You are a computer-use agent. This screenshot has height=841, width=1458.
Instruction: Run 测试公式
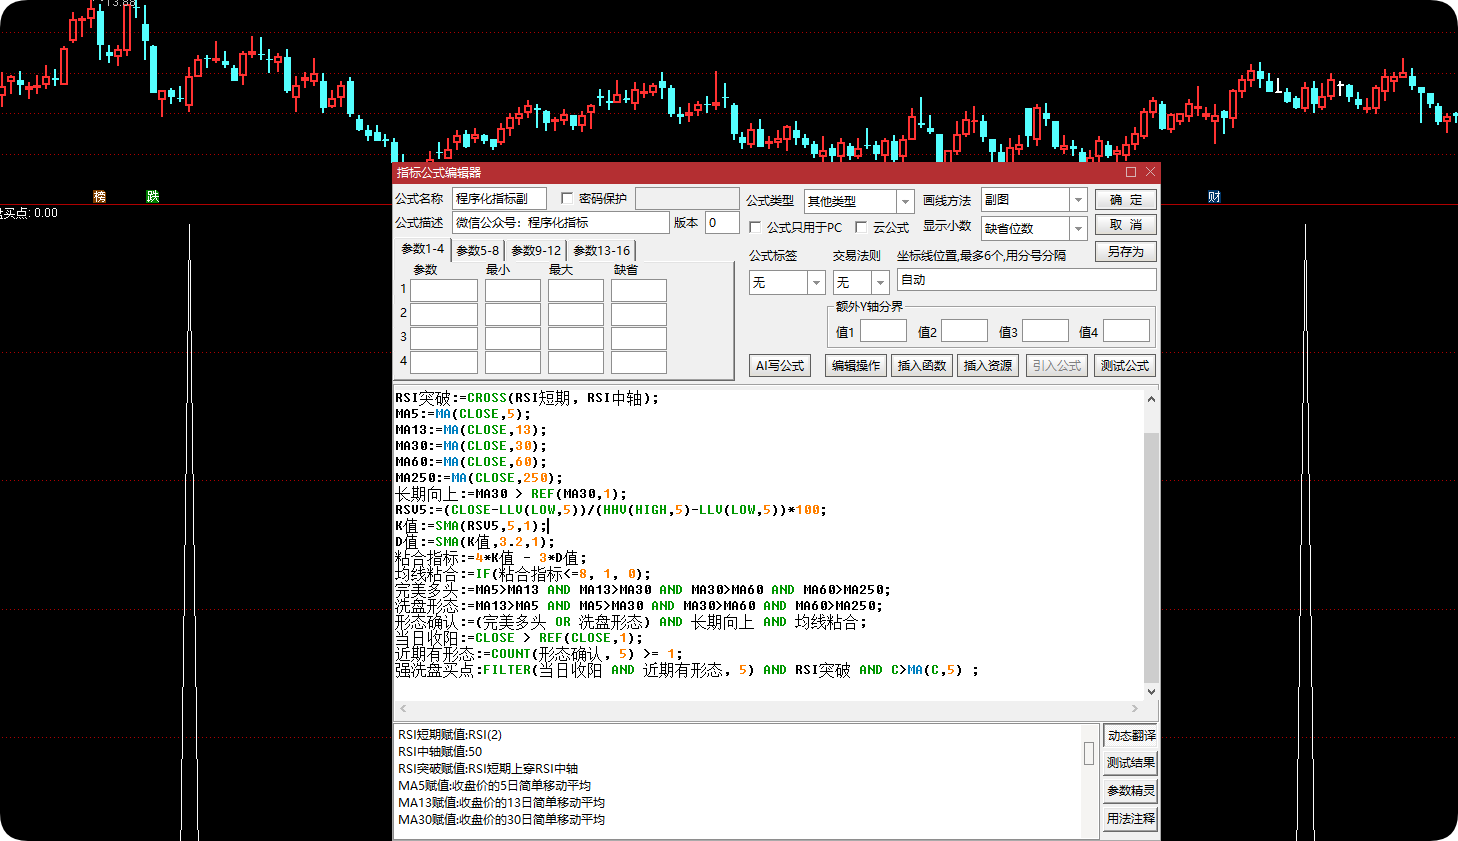pyautogui.click(x=1125, y=366)
